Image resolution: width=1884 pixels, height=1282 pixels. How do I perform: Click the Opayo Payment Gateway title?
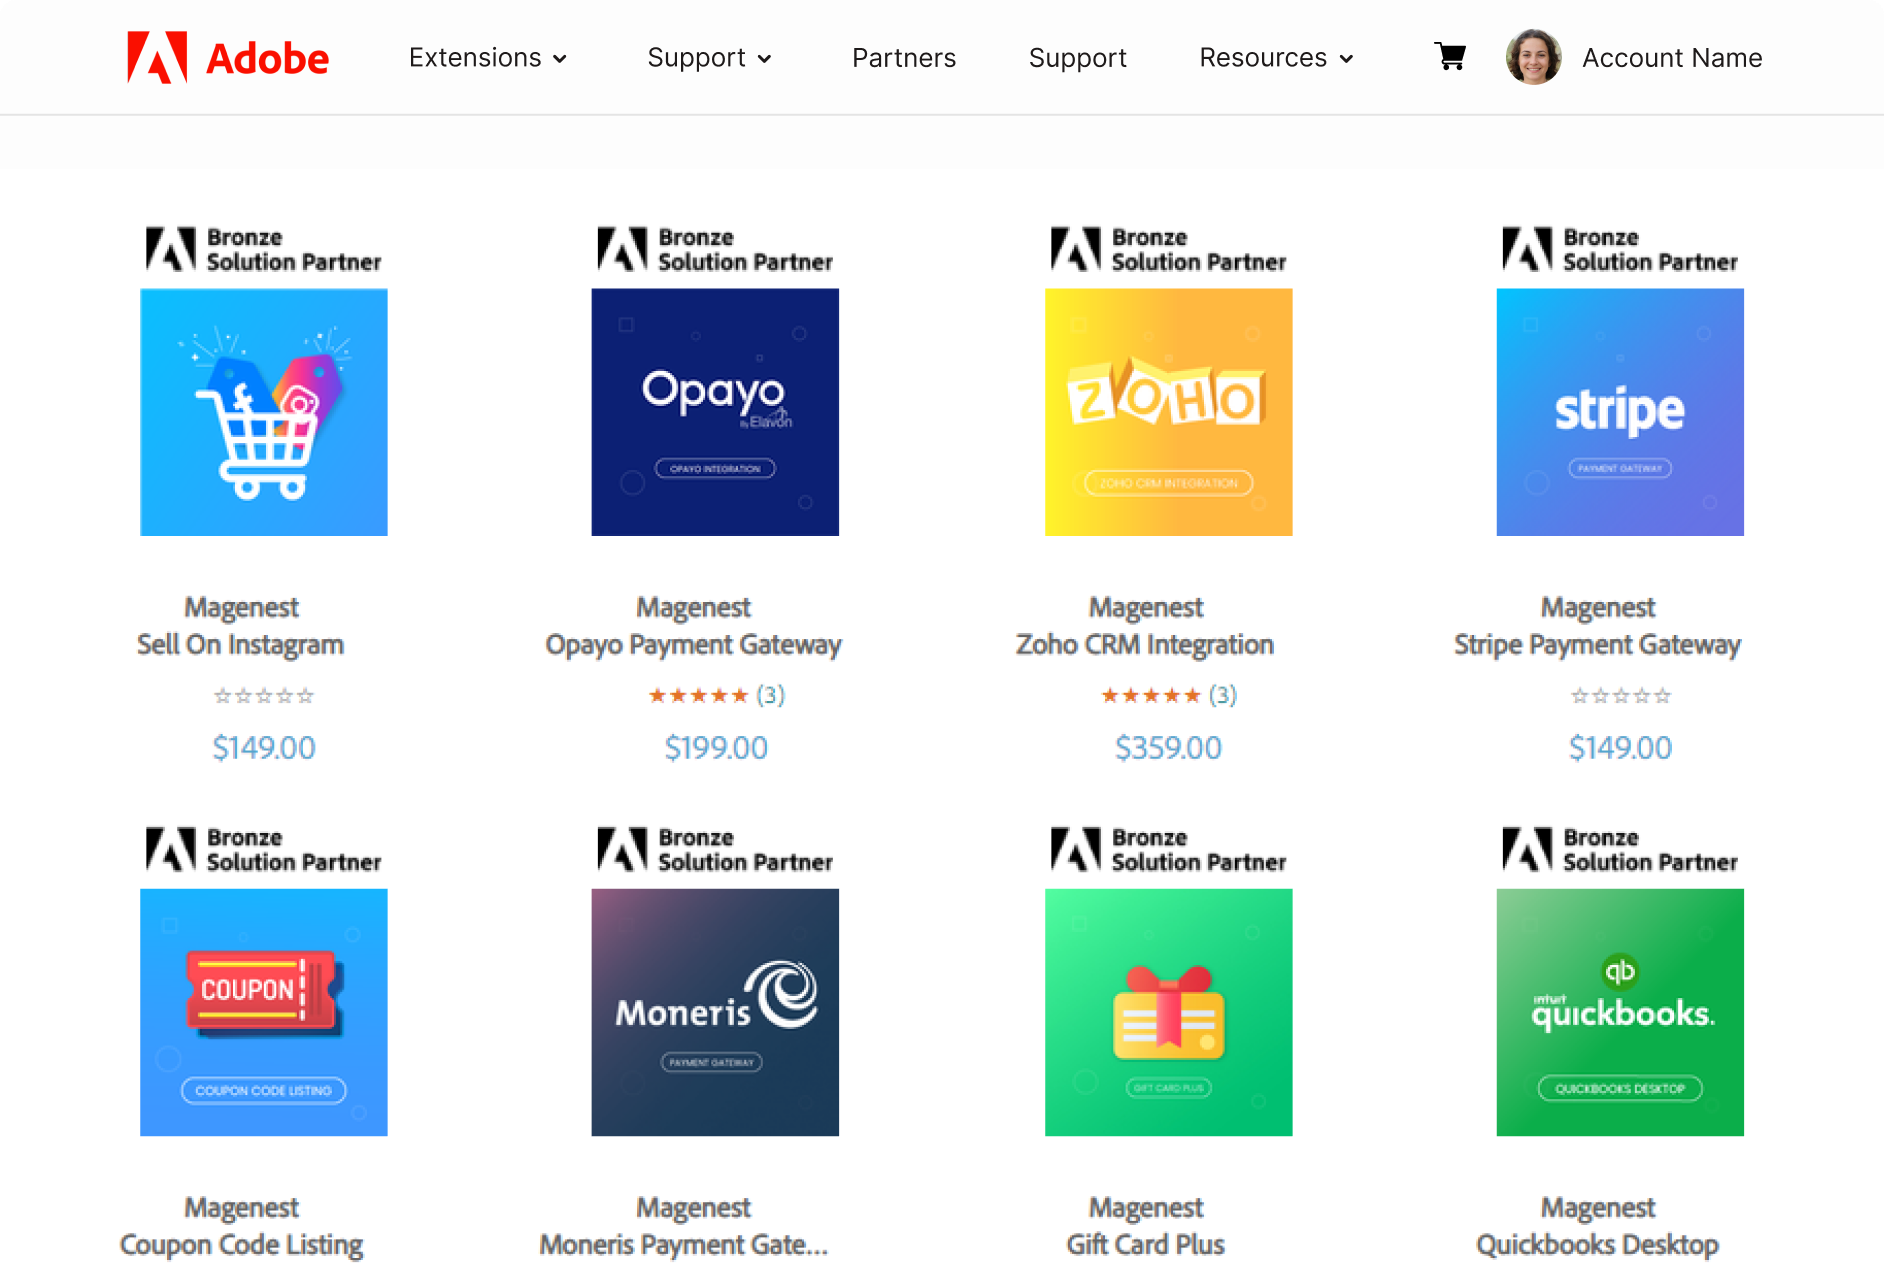pos(693,645)
